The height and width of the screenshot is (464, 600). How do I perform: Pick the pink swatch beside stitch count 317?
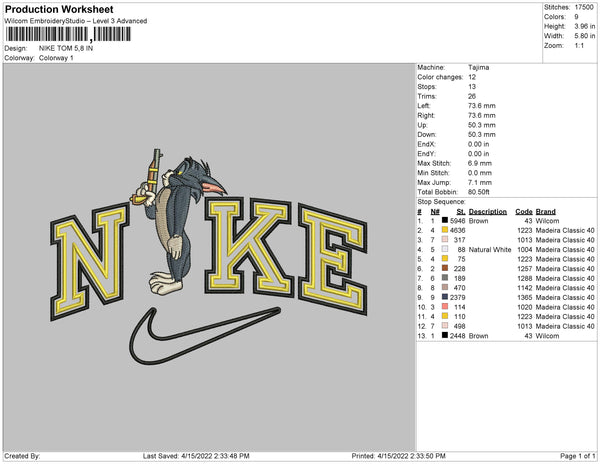tap(445, 239)
